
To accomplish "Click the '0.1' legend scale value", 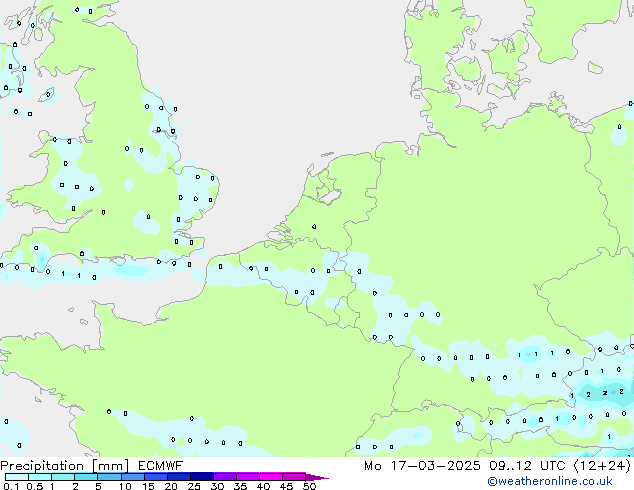I will click(11, 486).
